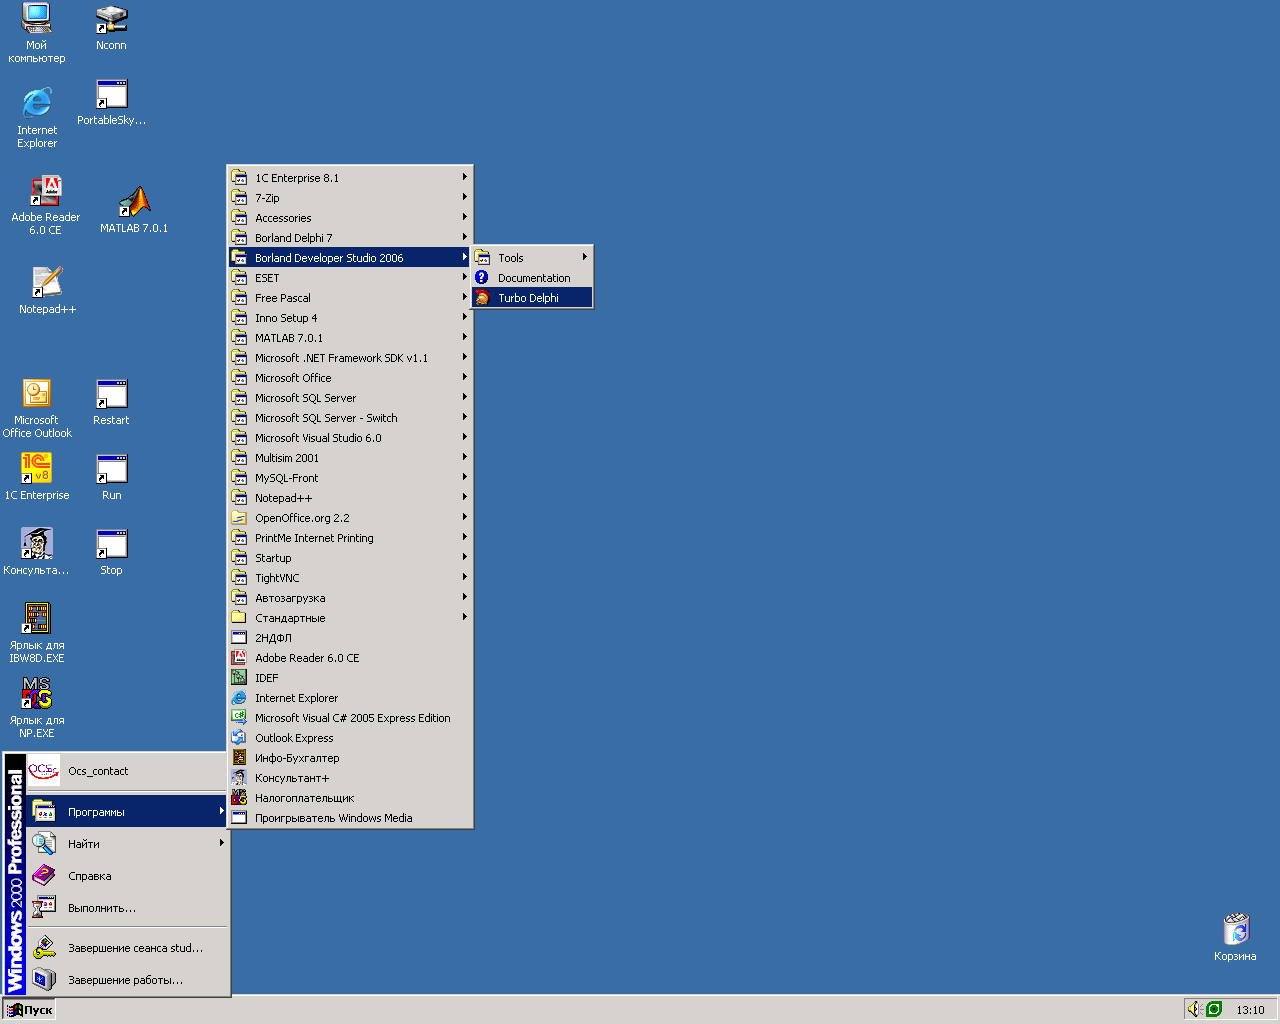Click the Пуск start button
The width and height of the screenshot is (1280, 1024).
(x=29, y=1010)
